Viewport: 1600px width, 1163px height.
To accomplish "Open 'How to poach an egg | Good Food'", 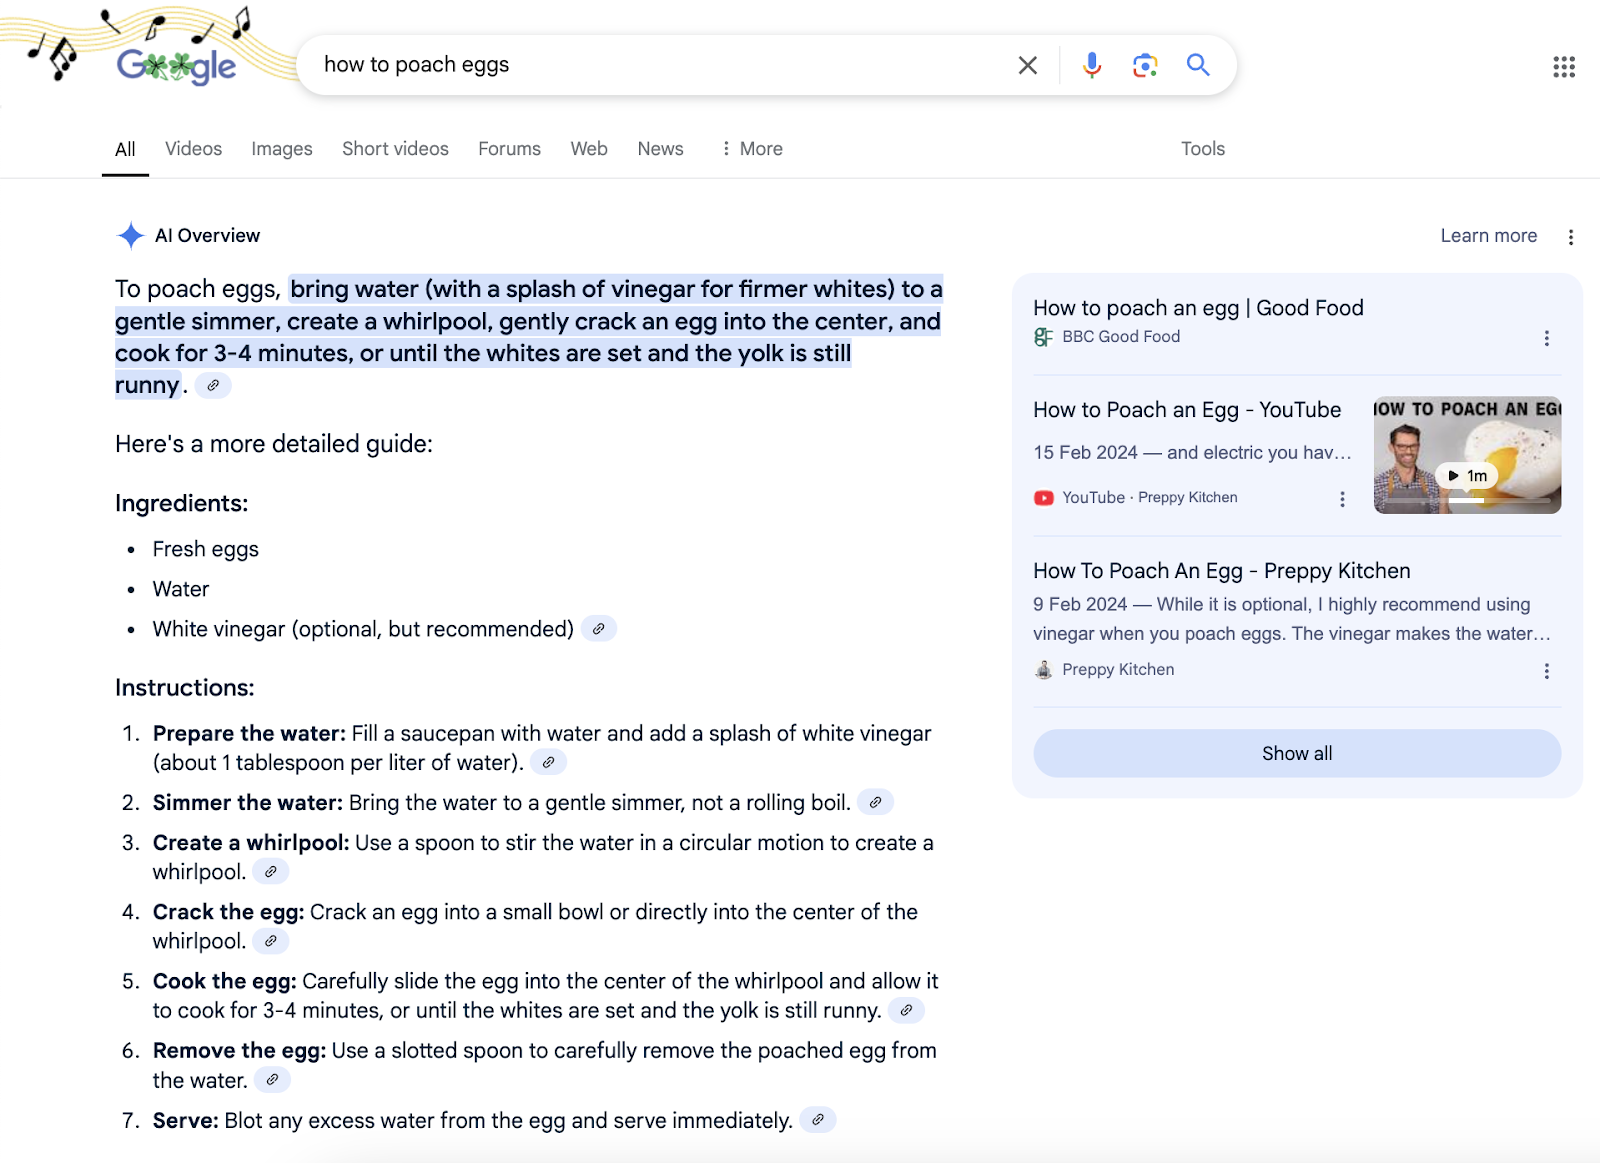I will pyautogui.click(x=1198, y=308).
